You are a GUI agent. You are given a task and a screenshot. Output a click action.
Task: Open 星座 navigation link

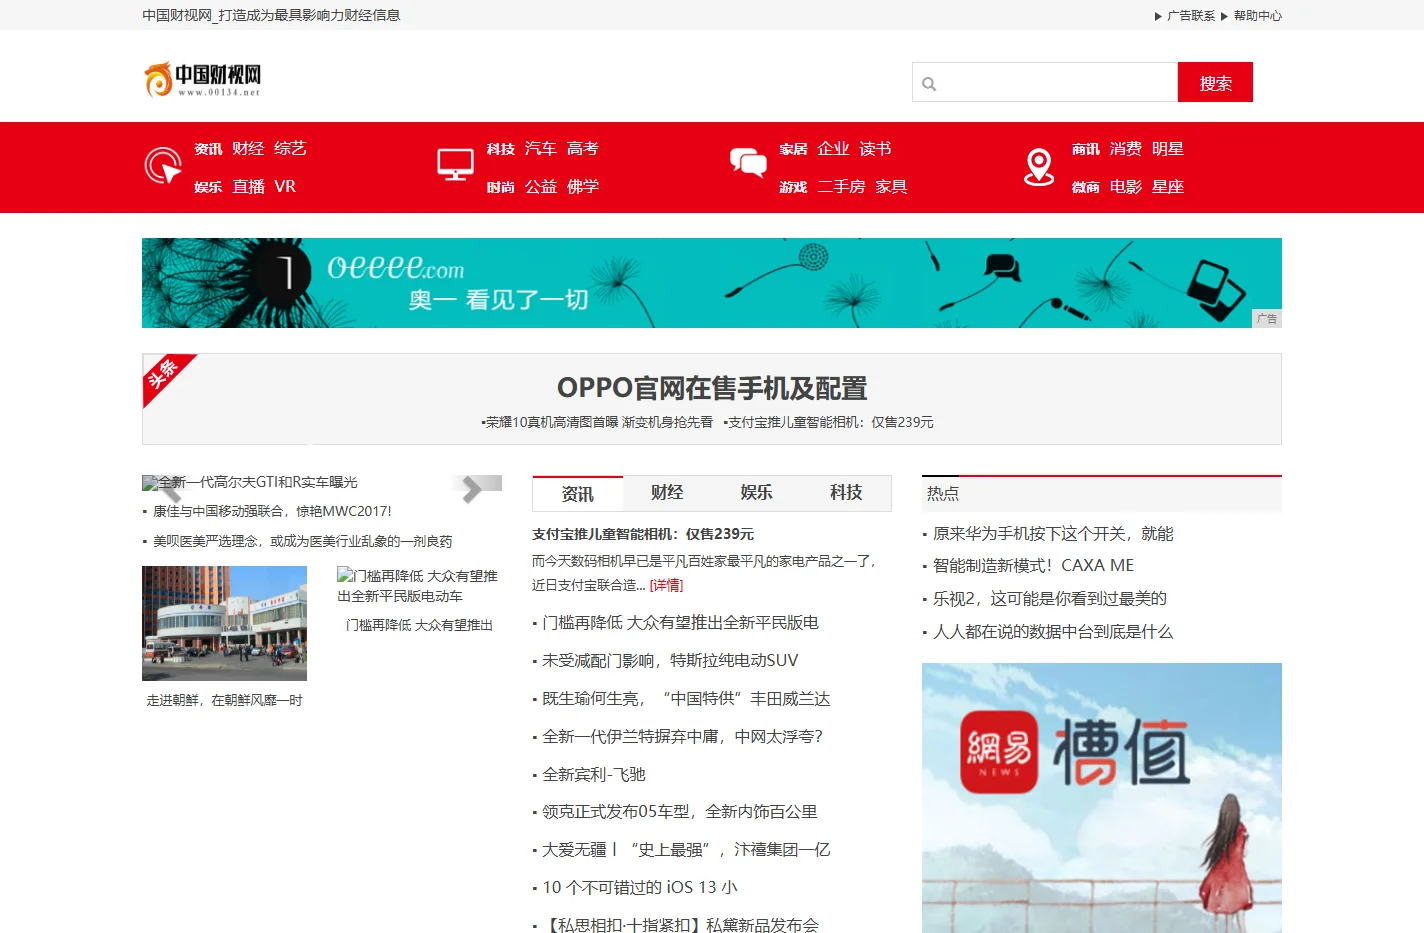point(1168,187)
